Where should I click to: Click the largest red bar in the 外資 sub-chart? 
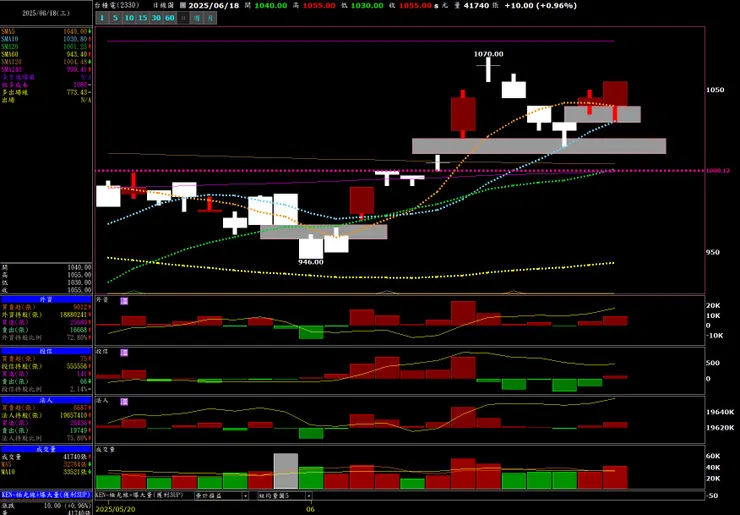tap(463, 313)
